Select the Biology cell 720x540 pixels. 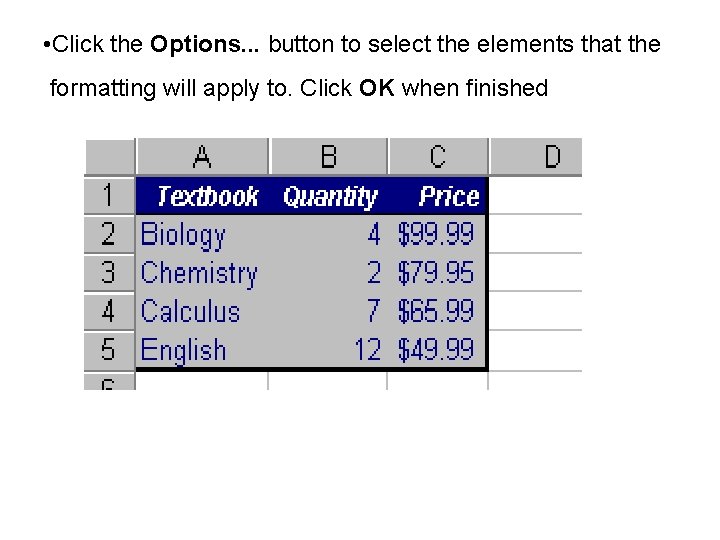pos(184,235)
